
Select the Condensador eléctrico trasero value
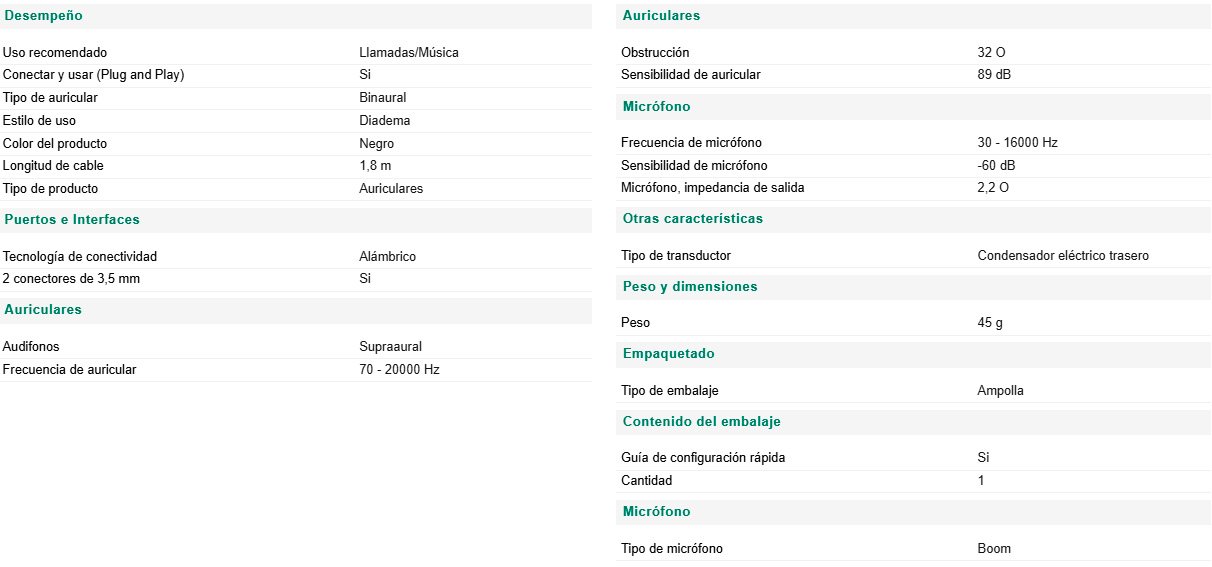point(1063,255)
